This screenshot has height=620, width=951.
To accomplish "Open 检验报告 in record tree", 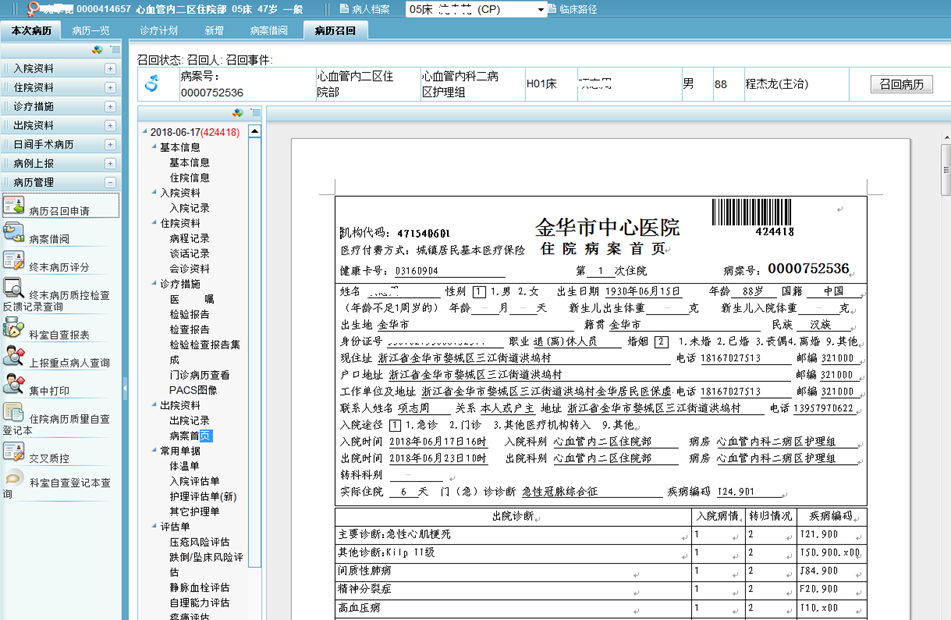I will coord(189,314).
